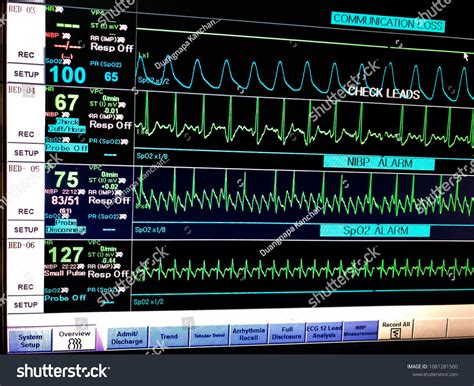Click Resp Off text in Bed 04

click(x=111, y=125)
